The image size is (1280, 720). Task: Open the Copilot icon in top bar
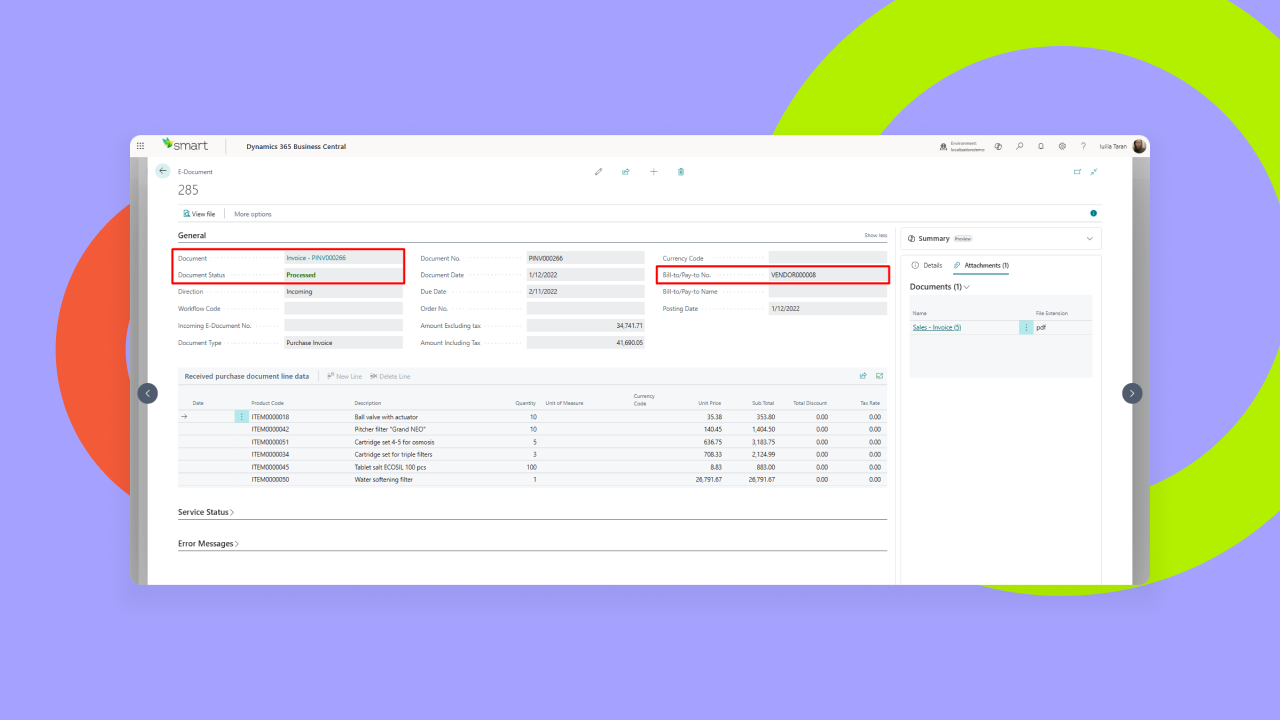[999, 146]
